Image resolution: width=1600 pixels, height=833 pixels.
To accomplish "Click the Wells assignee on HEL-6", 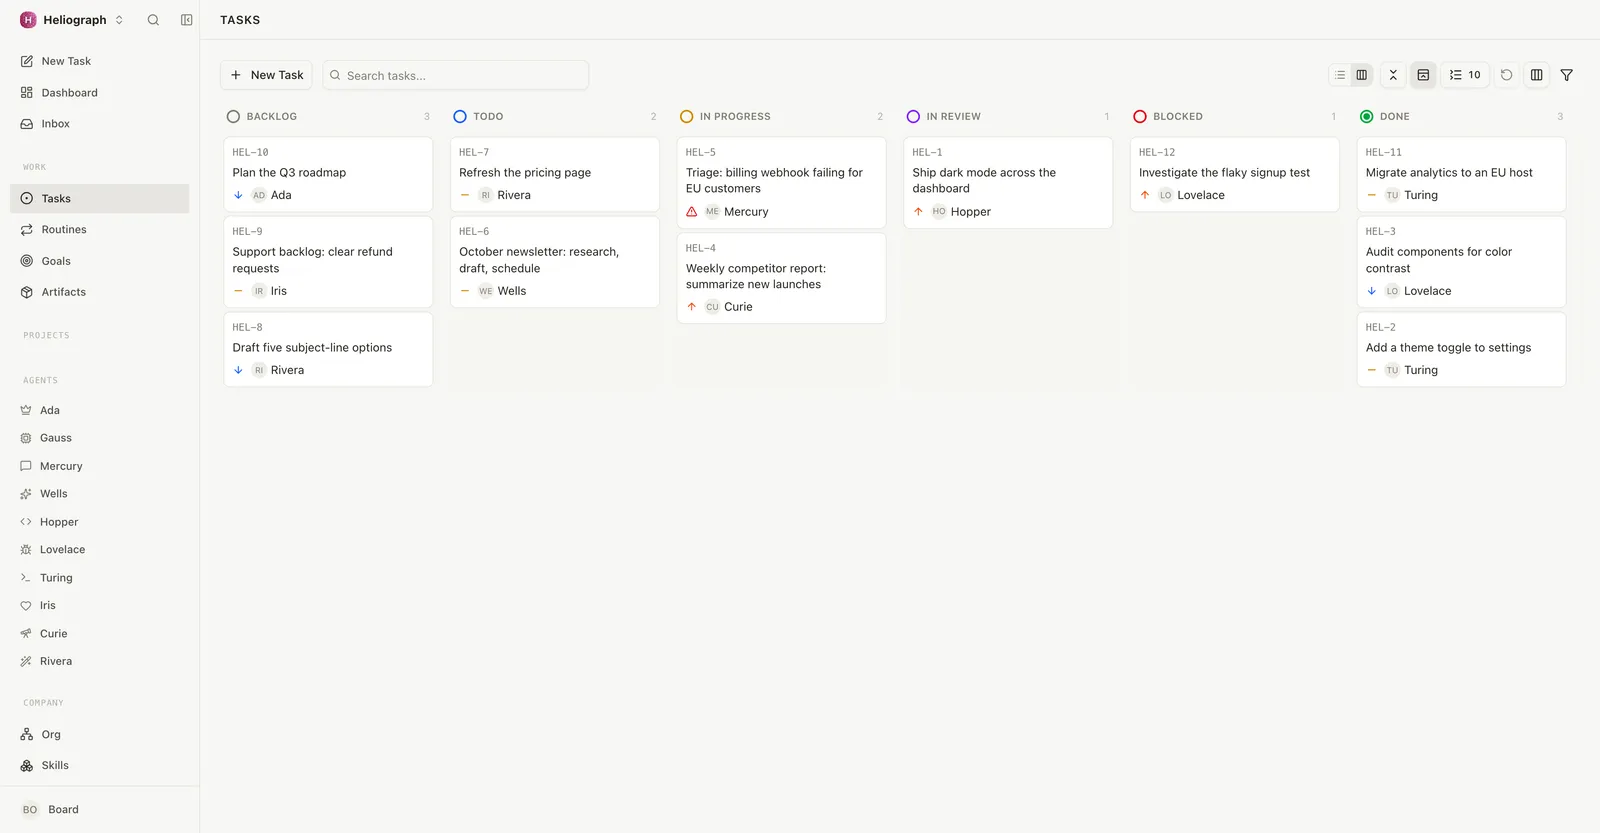I will [x=502, y=291].
